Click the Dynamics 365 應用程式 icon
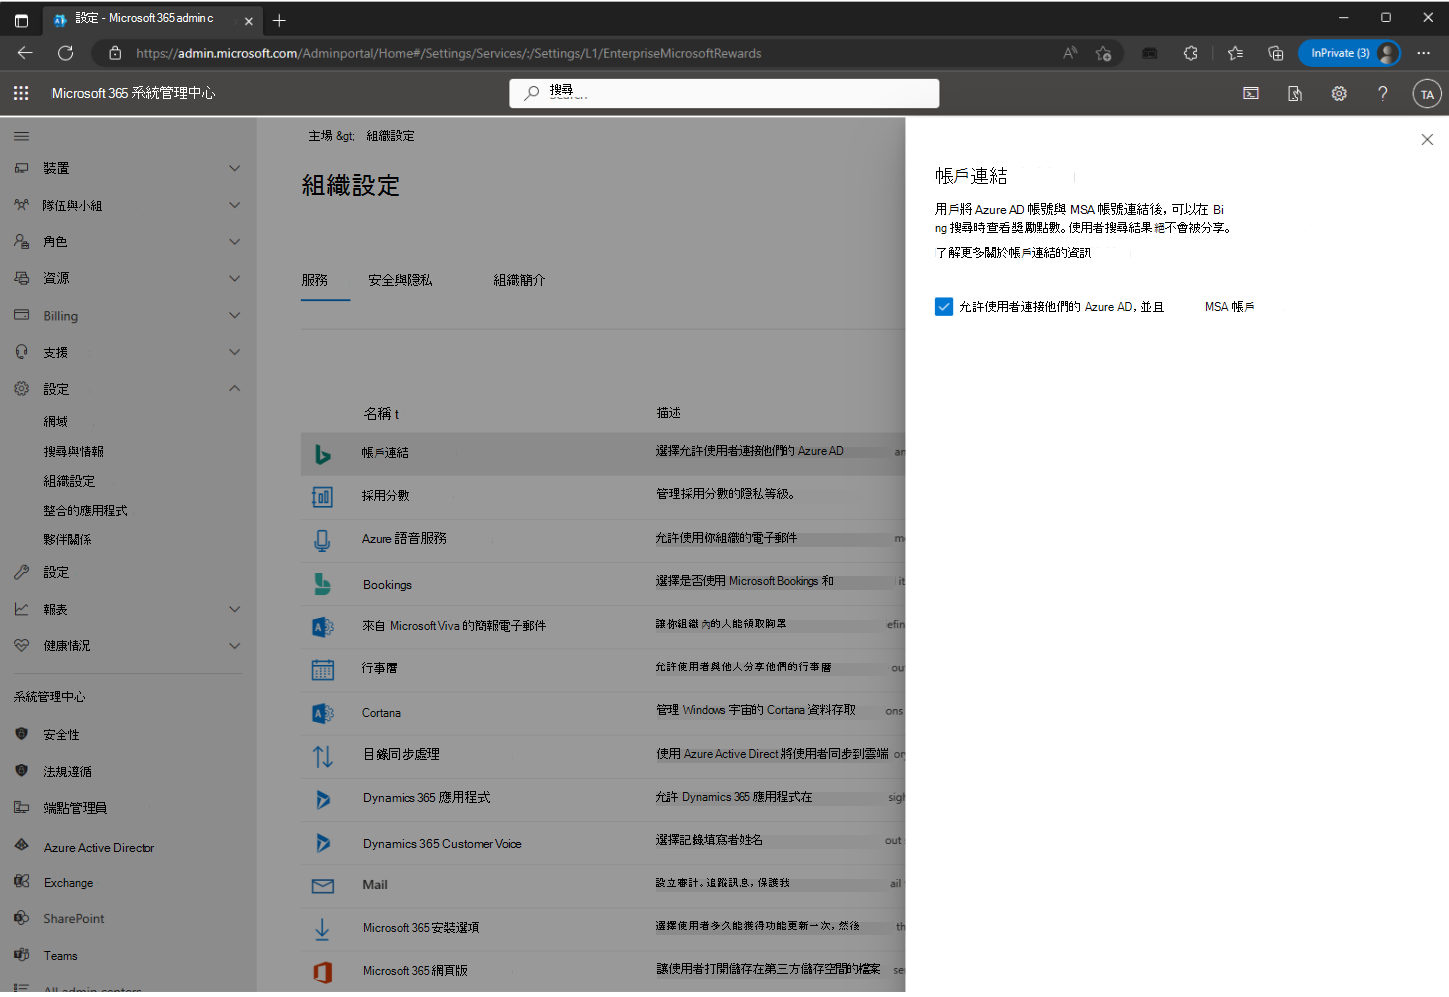This screenshot has height=997, width=1449. (322, 799)
